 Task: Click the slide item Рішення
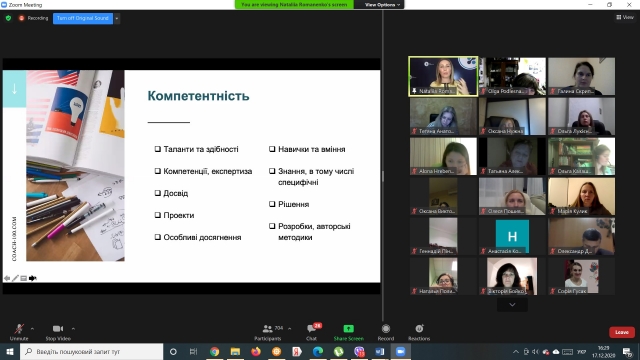coord(293,204)
